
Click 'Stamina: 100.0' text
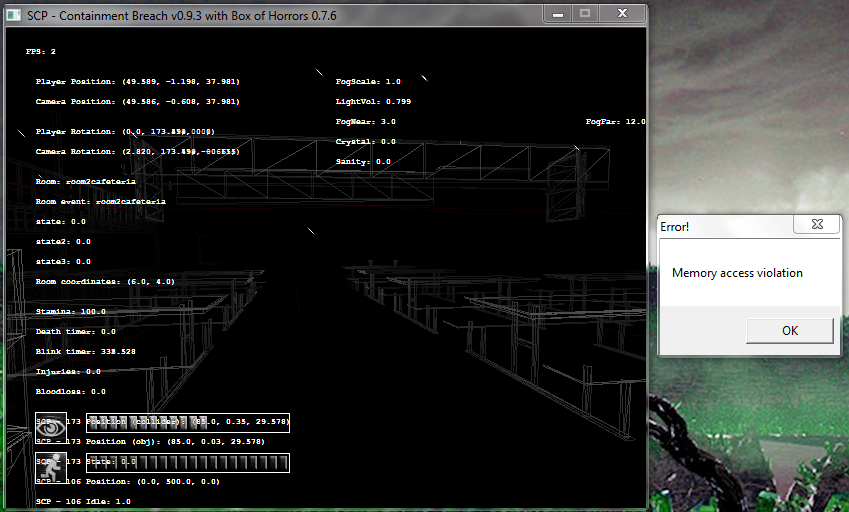tap(70, 312)
